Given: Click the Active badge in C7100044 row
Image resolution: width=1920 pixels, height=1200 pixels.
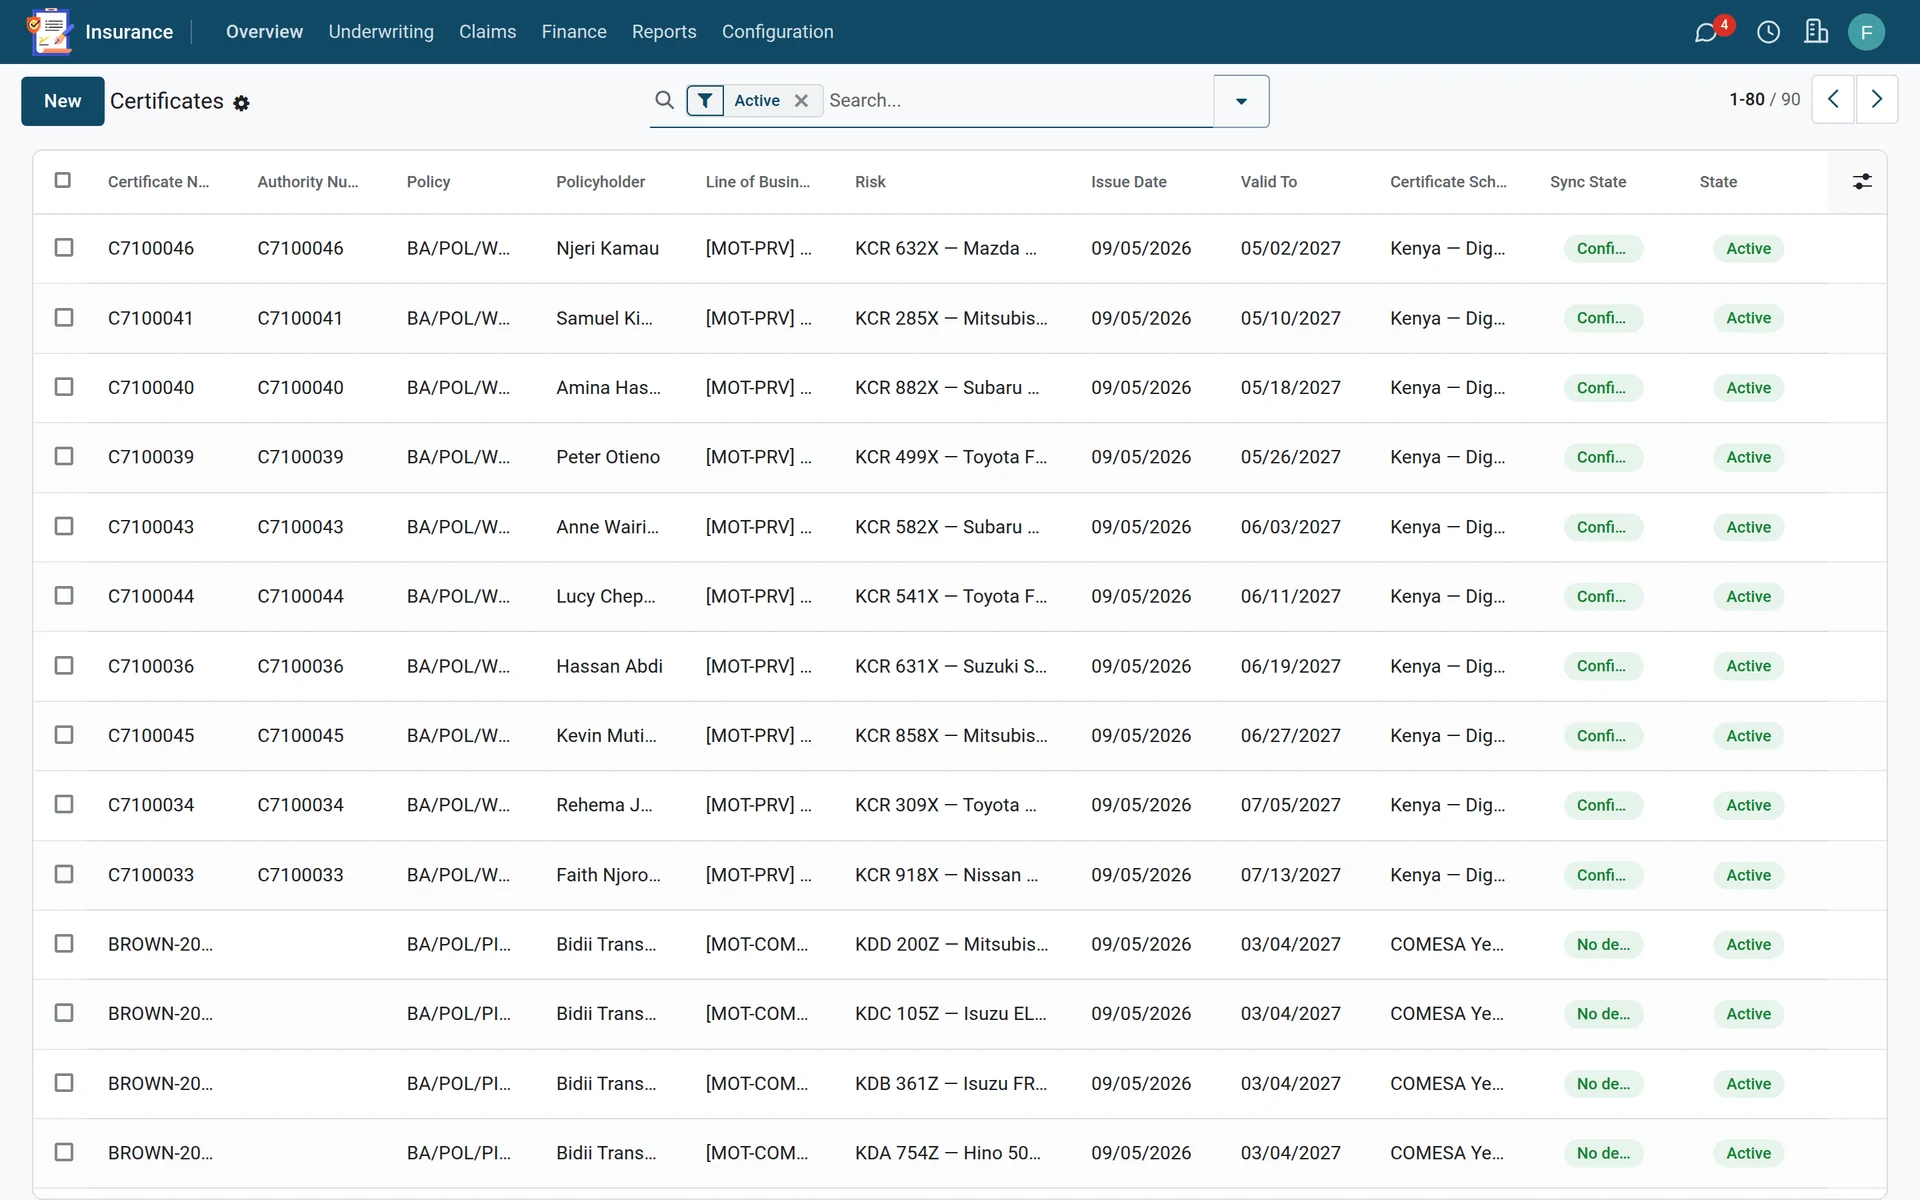Looking at the screenshot, I should click(1748, 596).
